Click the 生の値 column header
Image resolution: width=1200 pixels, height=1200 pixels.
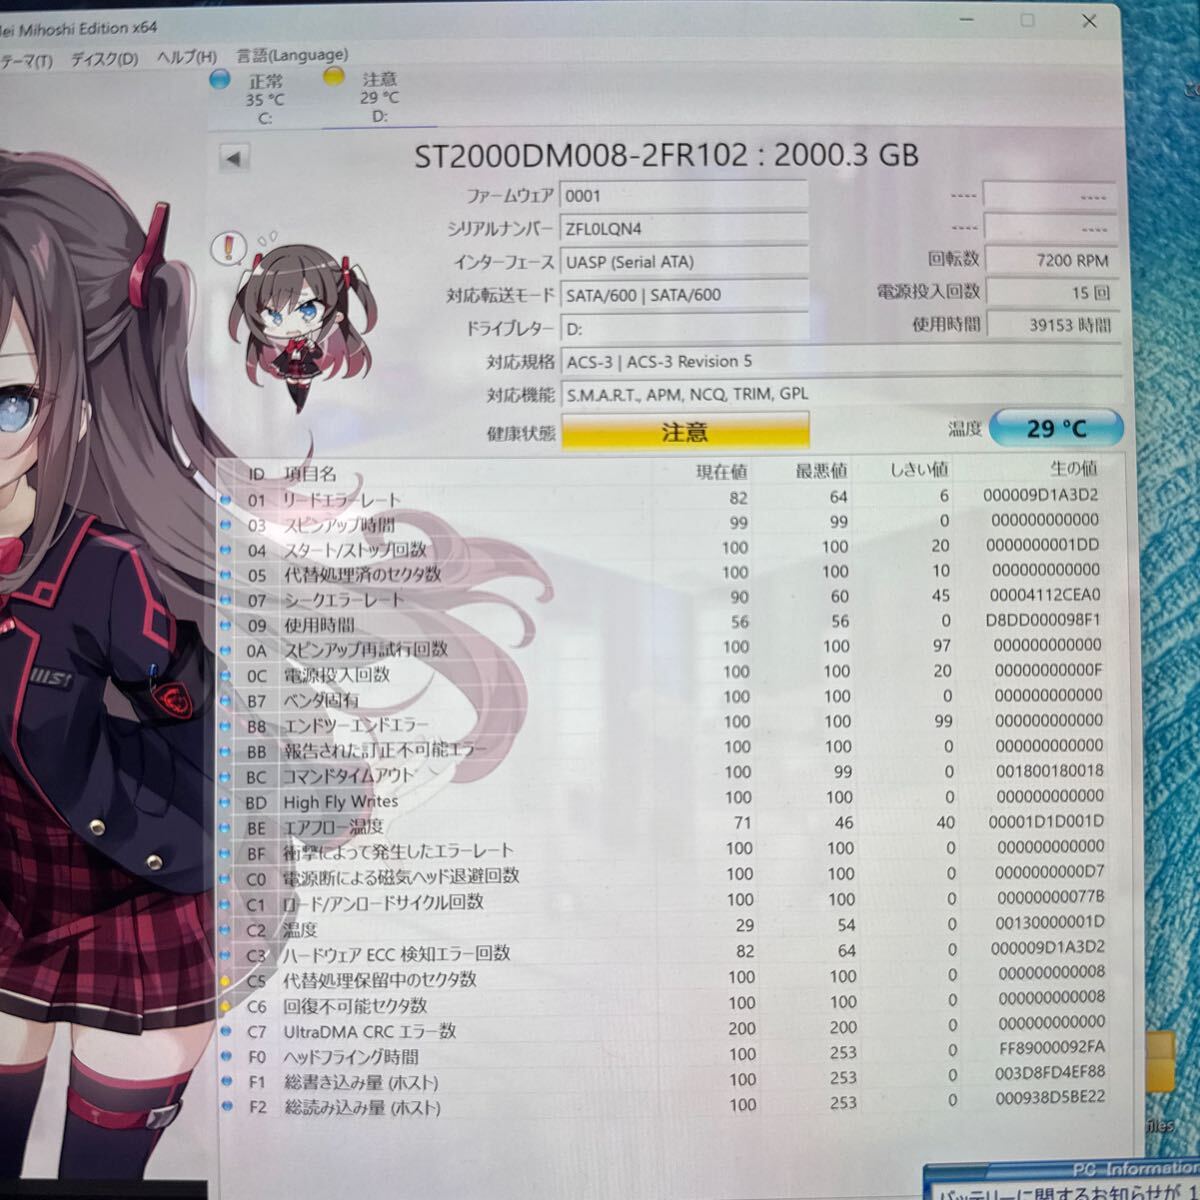coord(1073,467)
